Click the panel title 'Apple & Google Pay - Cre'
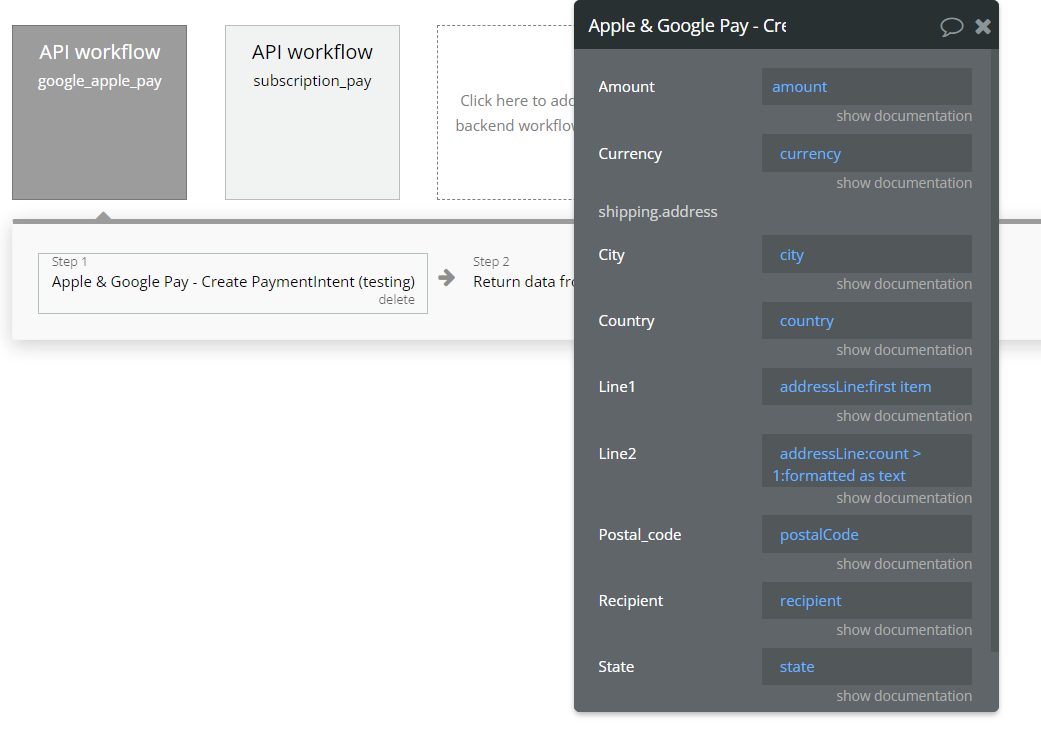Viewport: 1041px width, 732px height. [687, 26]
